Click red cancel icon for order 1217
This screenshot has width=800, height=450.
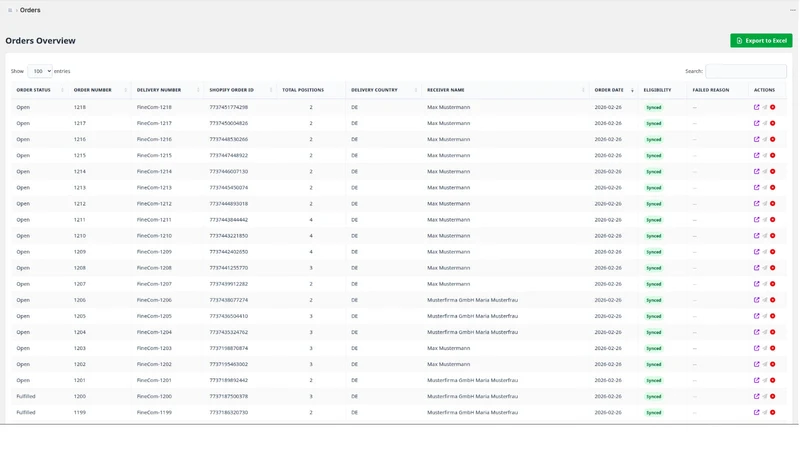pos(772,123)
